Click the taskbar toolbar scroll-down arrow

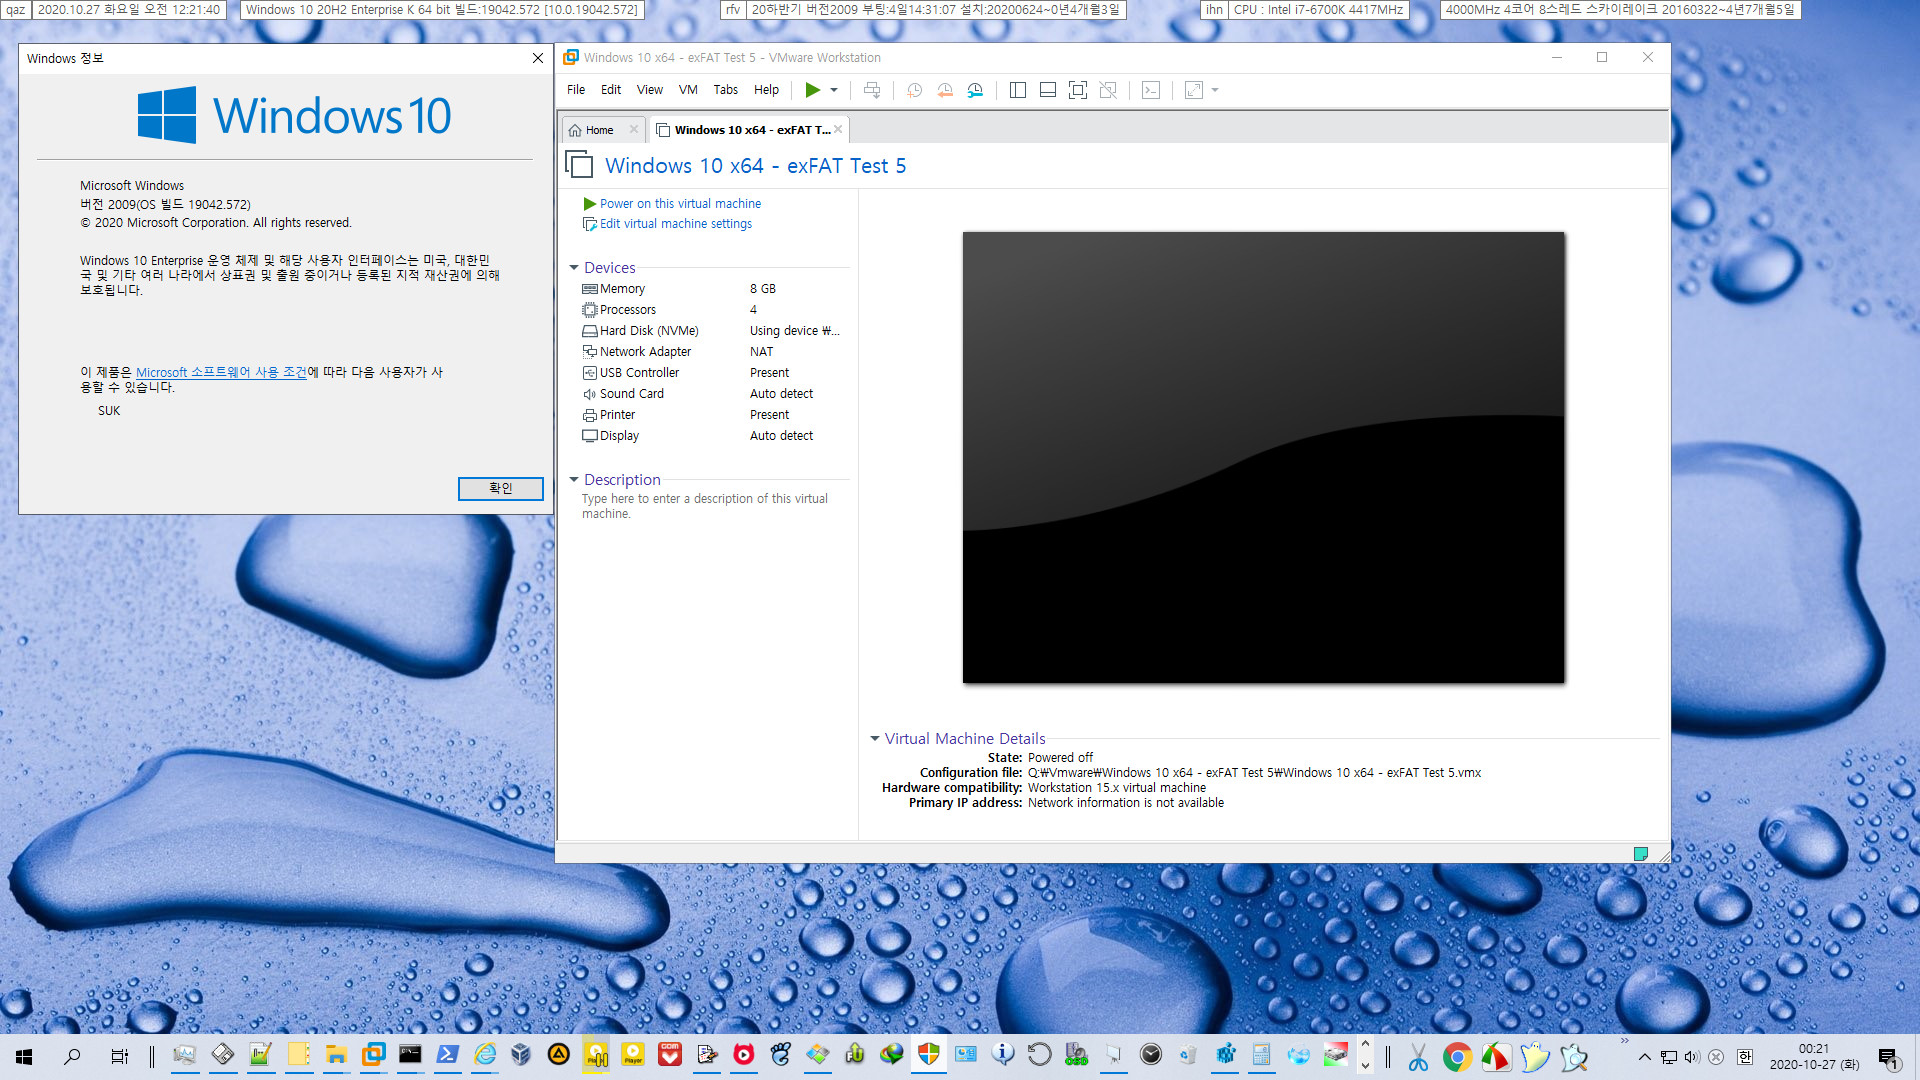pyautogui.click(x=1365, y=1066)
